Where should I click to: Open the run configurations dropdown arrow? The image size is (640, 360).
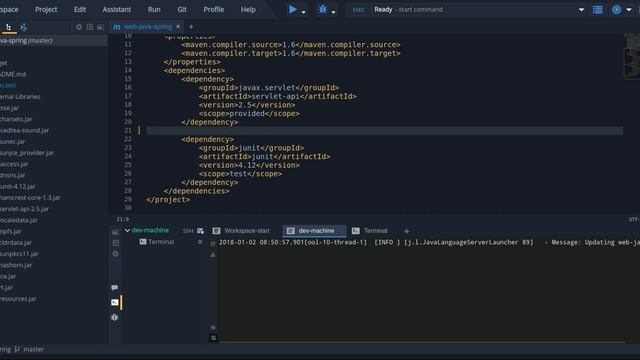point(303,12)
